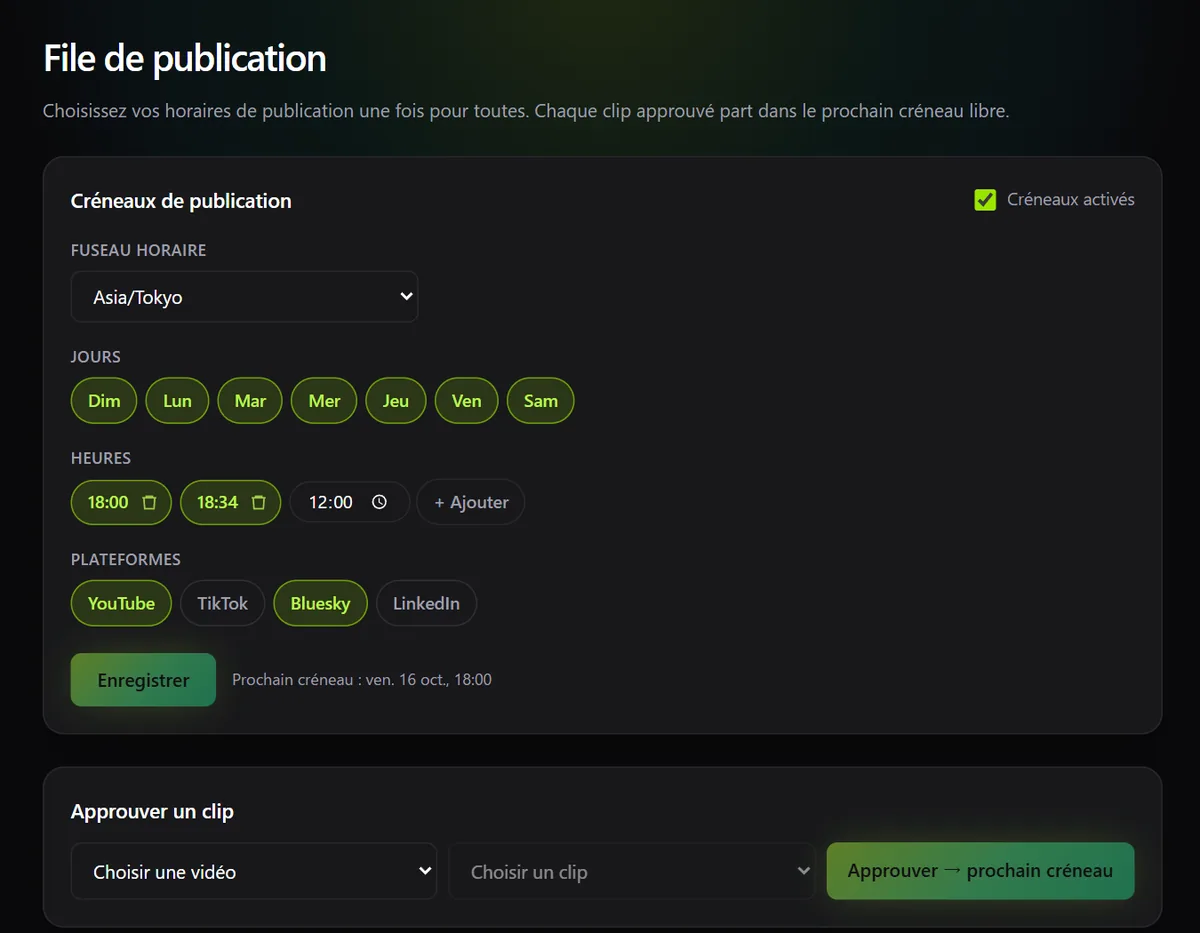Disable the Bluesky platform chip
The image size is (1200, 933).
(320, 603)
